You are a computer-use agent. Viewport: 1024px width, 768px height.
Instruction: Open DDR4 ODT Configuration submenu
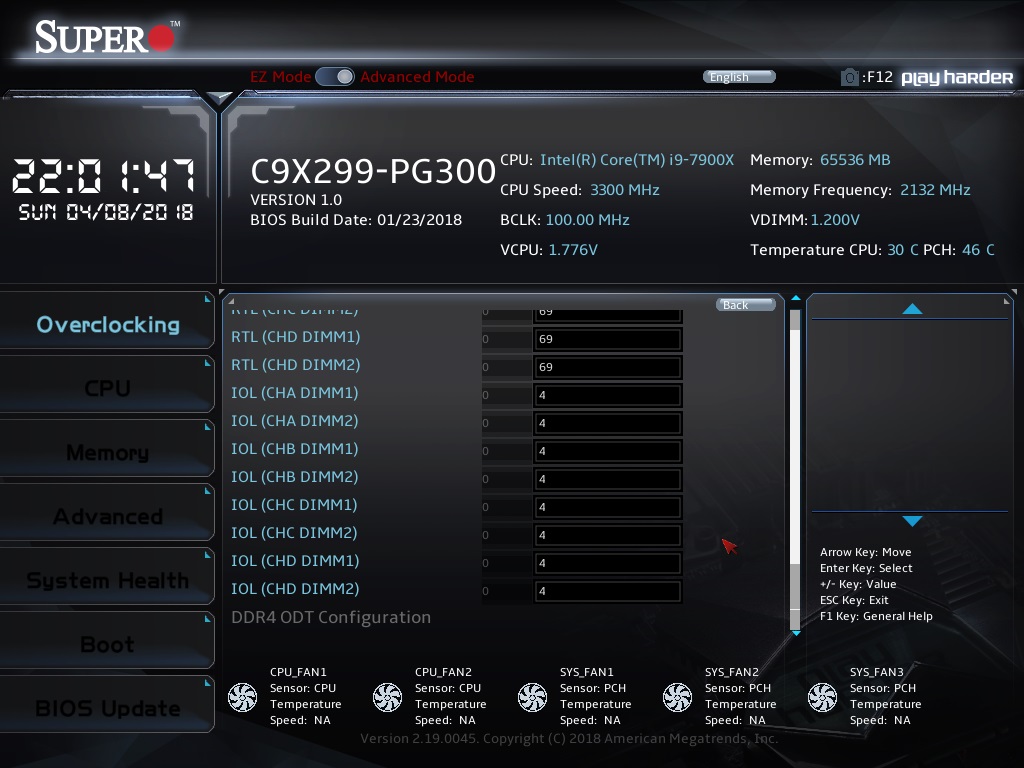(x=331, y=617)
